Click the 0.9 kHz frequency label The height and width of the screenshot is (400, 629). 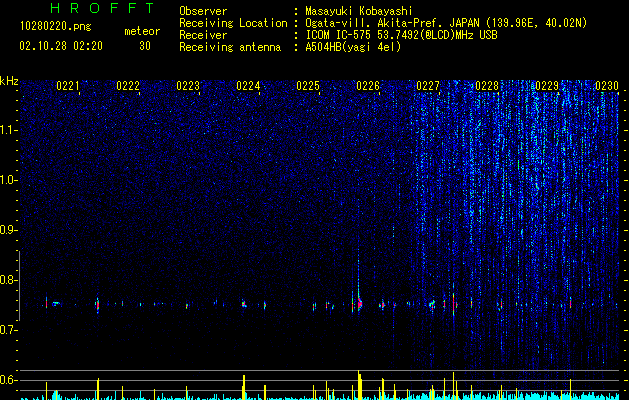8,230
